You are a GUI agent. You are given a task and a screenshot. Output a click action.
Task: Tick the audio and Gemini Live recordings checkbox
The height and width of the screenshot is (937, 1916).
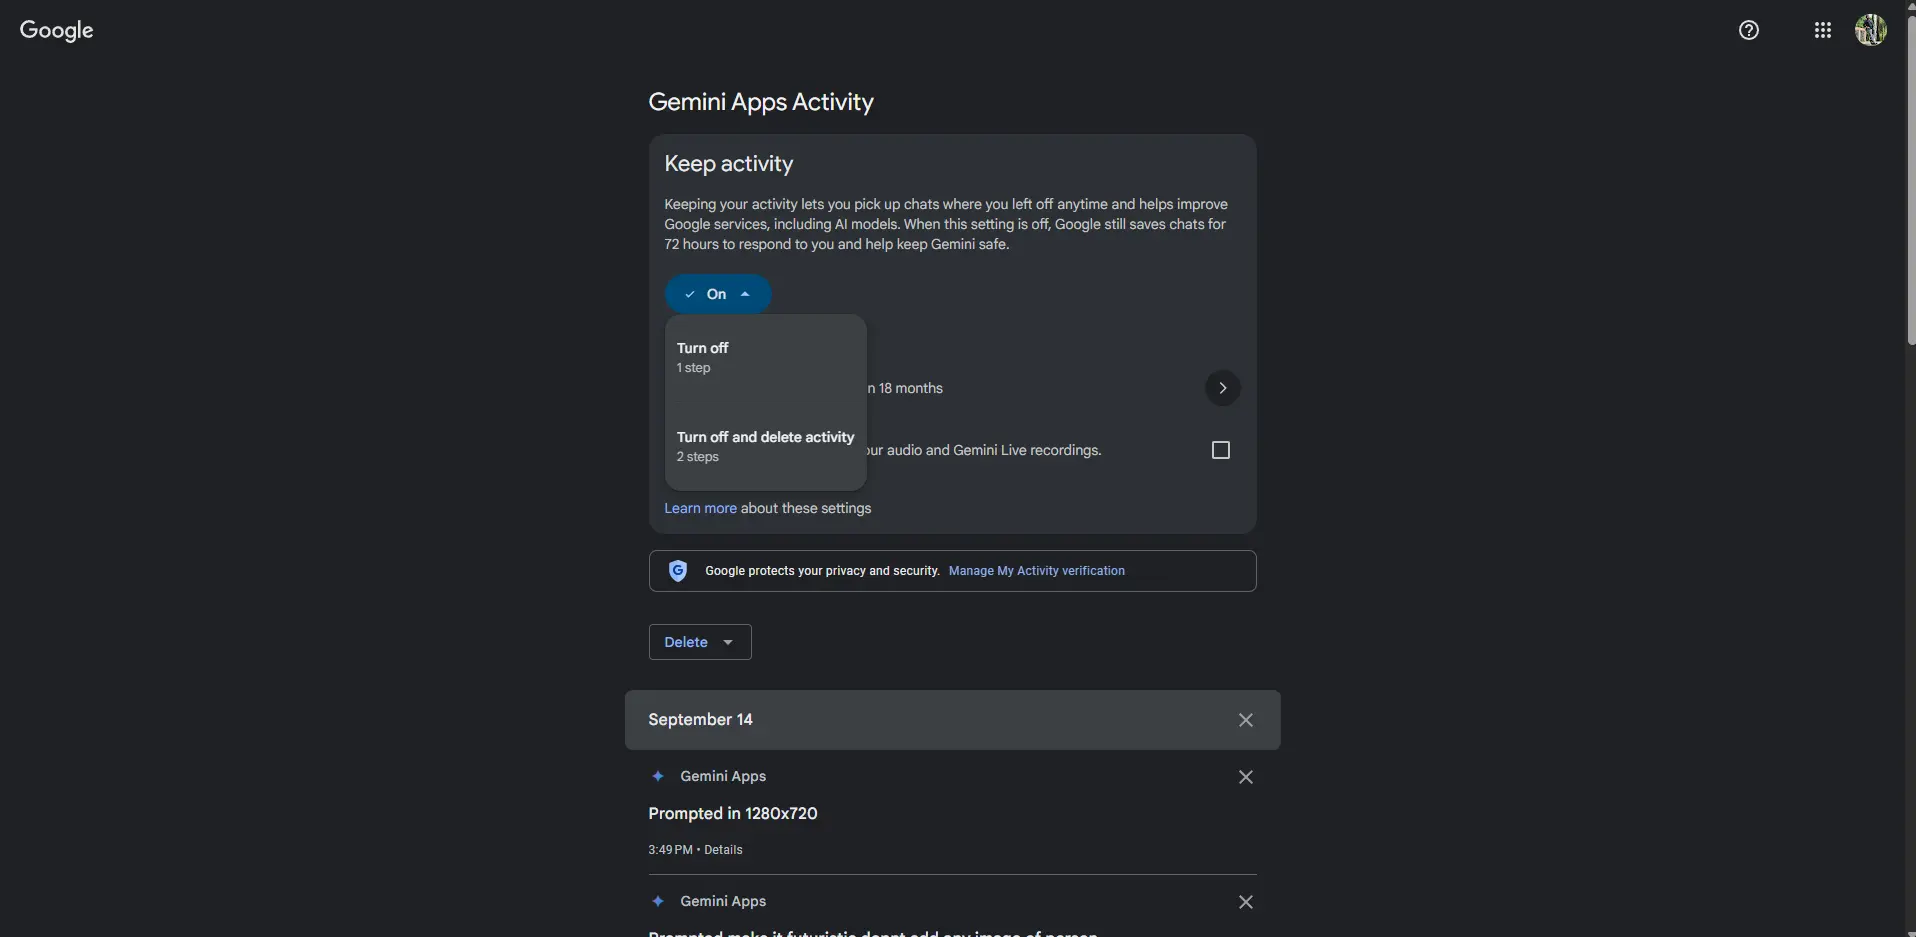1220,450
